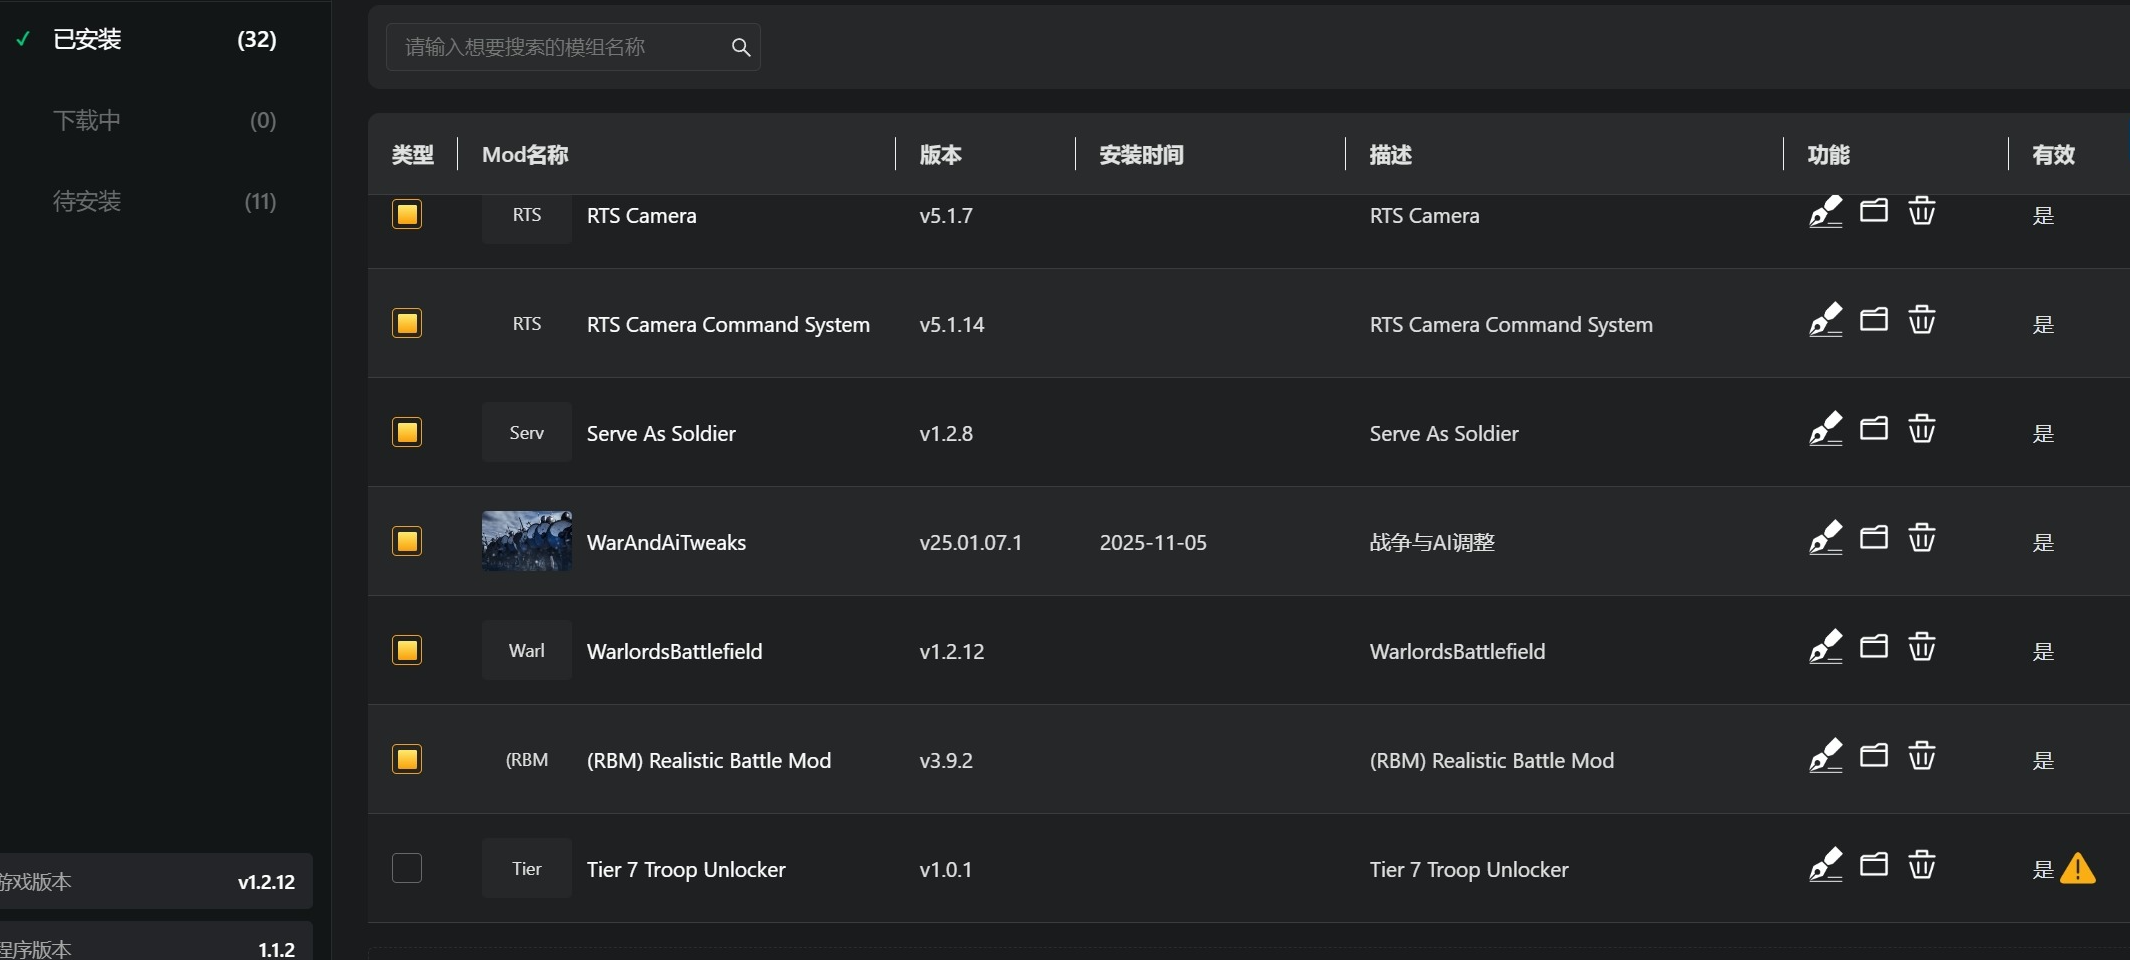Open the WarlordsBattlefield mod folder
The height and width of the screenshot is (960, 2130).
(x=1873, y=647)
